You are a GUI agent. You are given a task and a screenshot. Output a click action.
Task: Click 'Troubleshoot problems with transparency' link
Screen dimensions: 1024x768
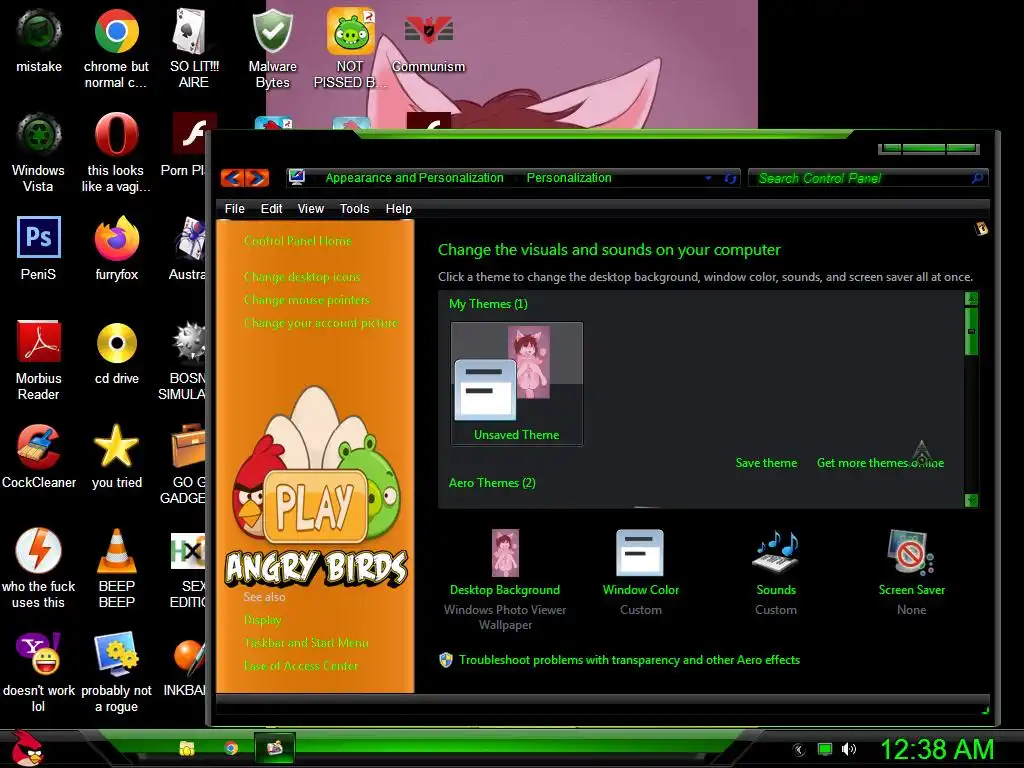click(629, 660)
